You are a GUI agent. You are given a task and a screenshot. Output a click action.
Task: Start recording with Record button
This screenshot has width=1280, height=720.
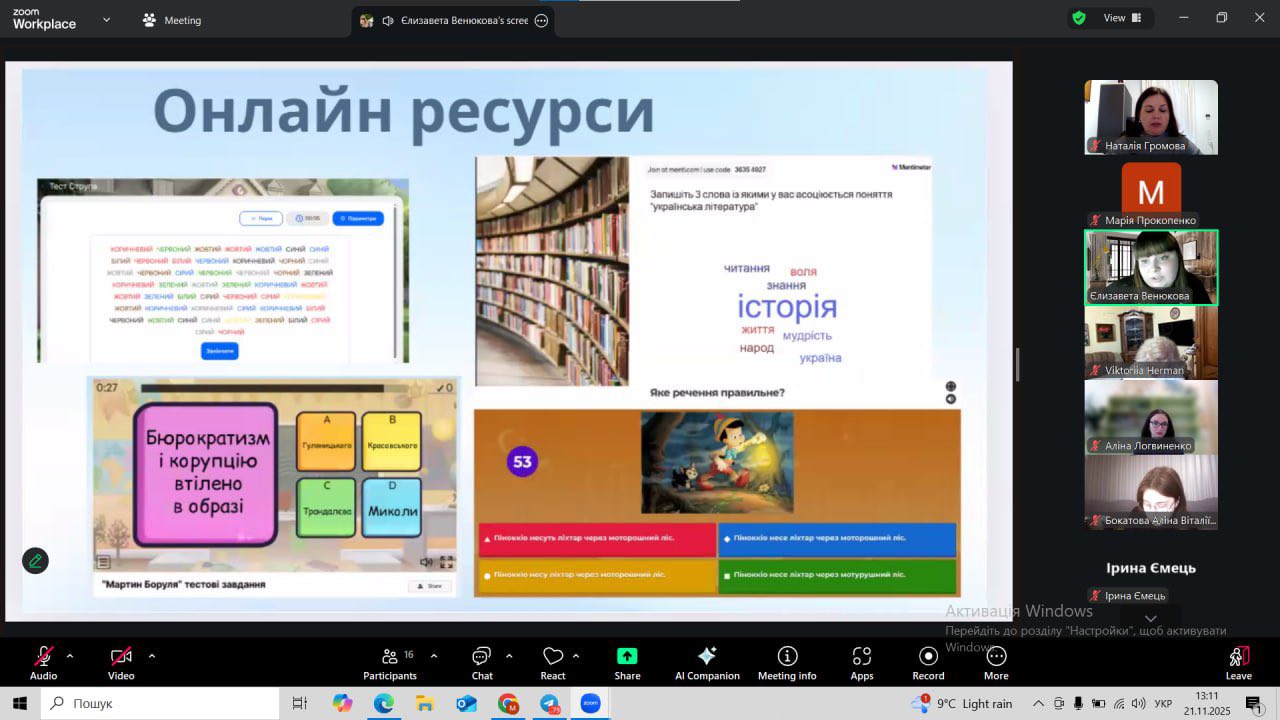pos(928,662)
